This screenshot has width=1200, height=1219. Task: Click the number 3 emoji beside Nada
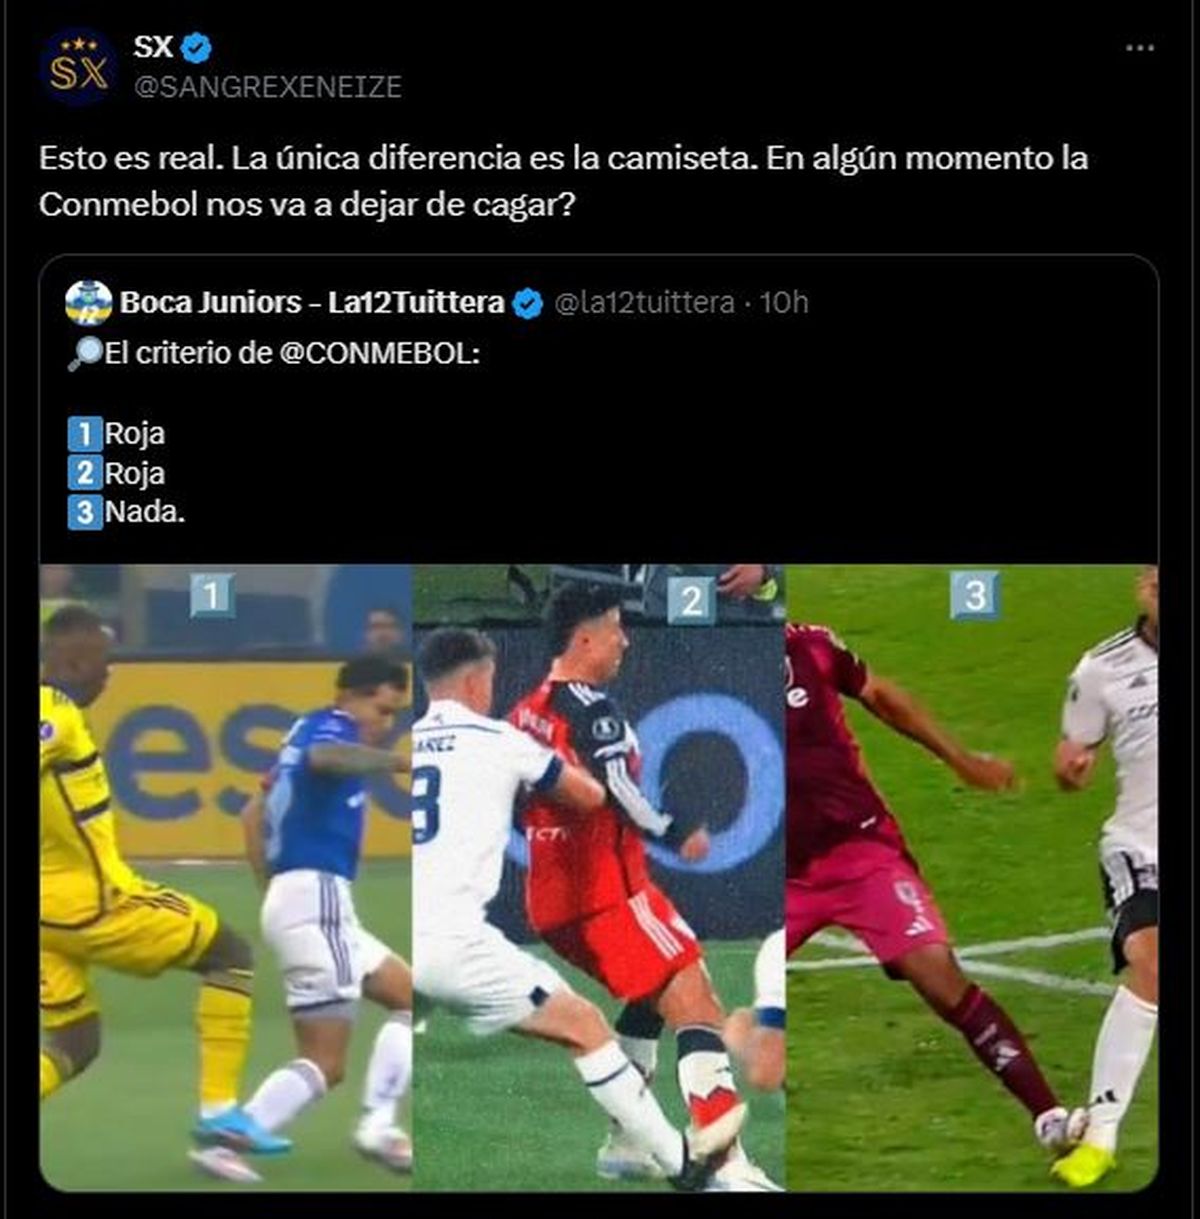85,512
